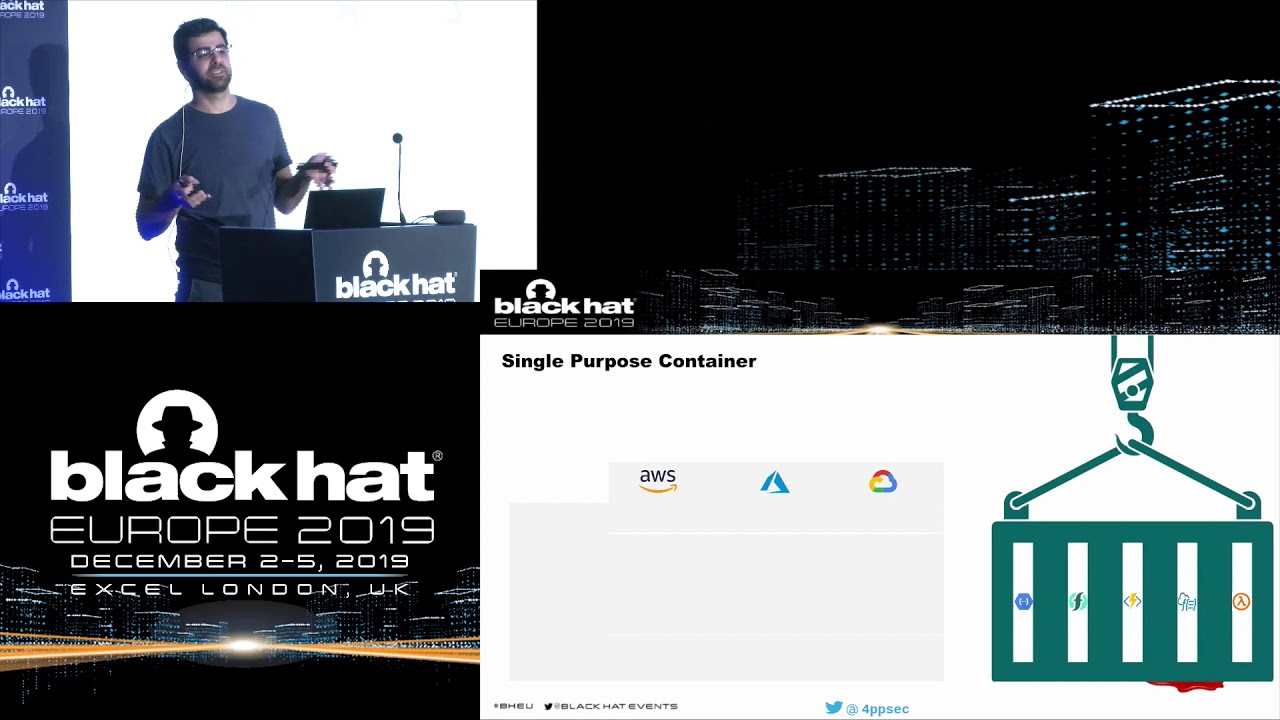Screen dimensions: 1280x720
Task: Click the black hat logo on podium
Action: pyautogui.click(x=396, y=276)
